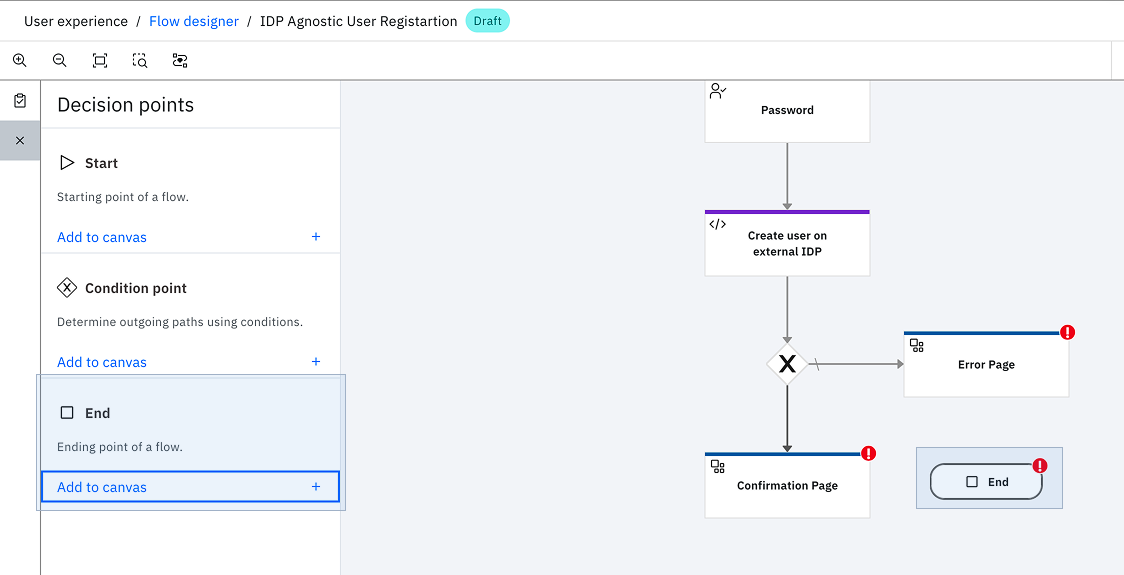1124x575 pixels.
Task: Click User experience breadcrumb
Action: click(x=76, y=22)
